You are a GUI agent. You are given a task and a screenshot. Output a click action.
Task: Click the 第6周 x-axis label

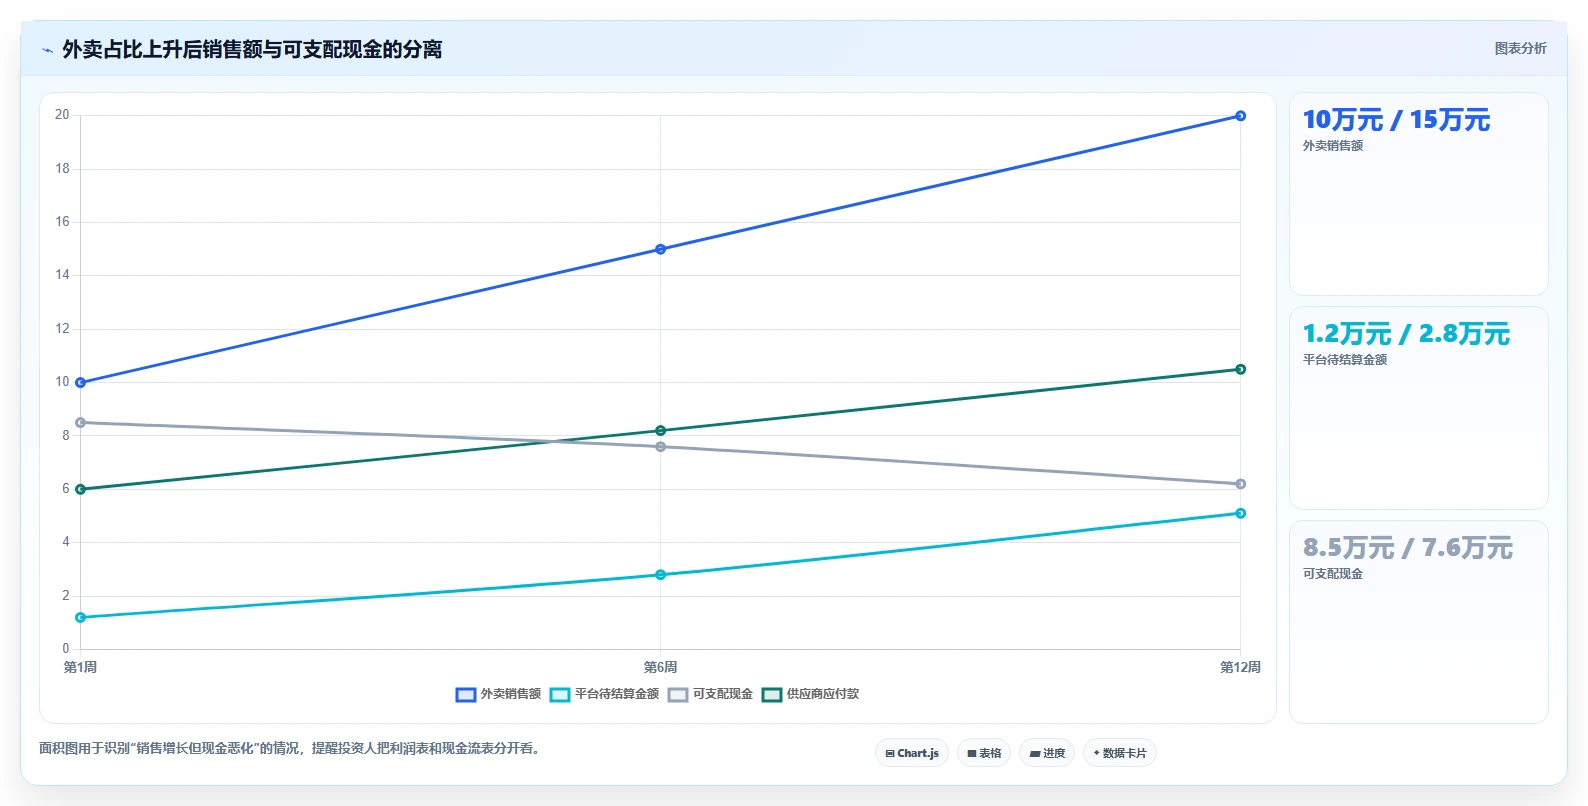tap(660, 667)
